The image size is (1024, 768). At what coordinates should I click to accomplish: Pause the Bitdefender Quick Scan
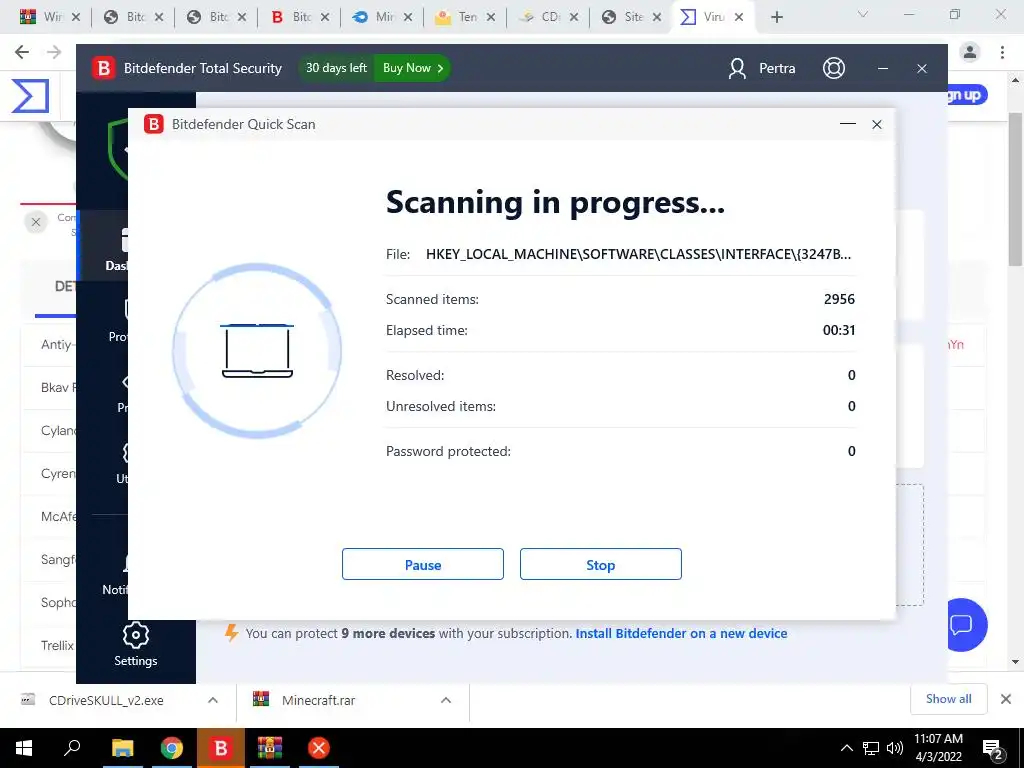423,564
